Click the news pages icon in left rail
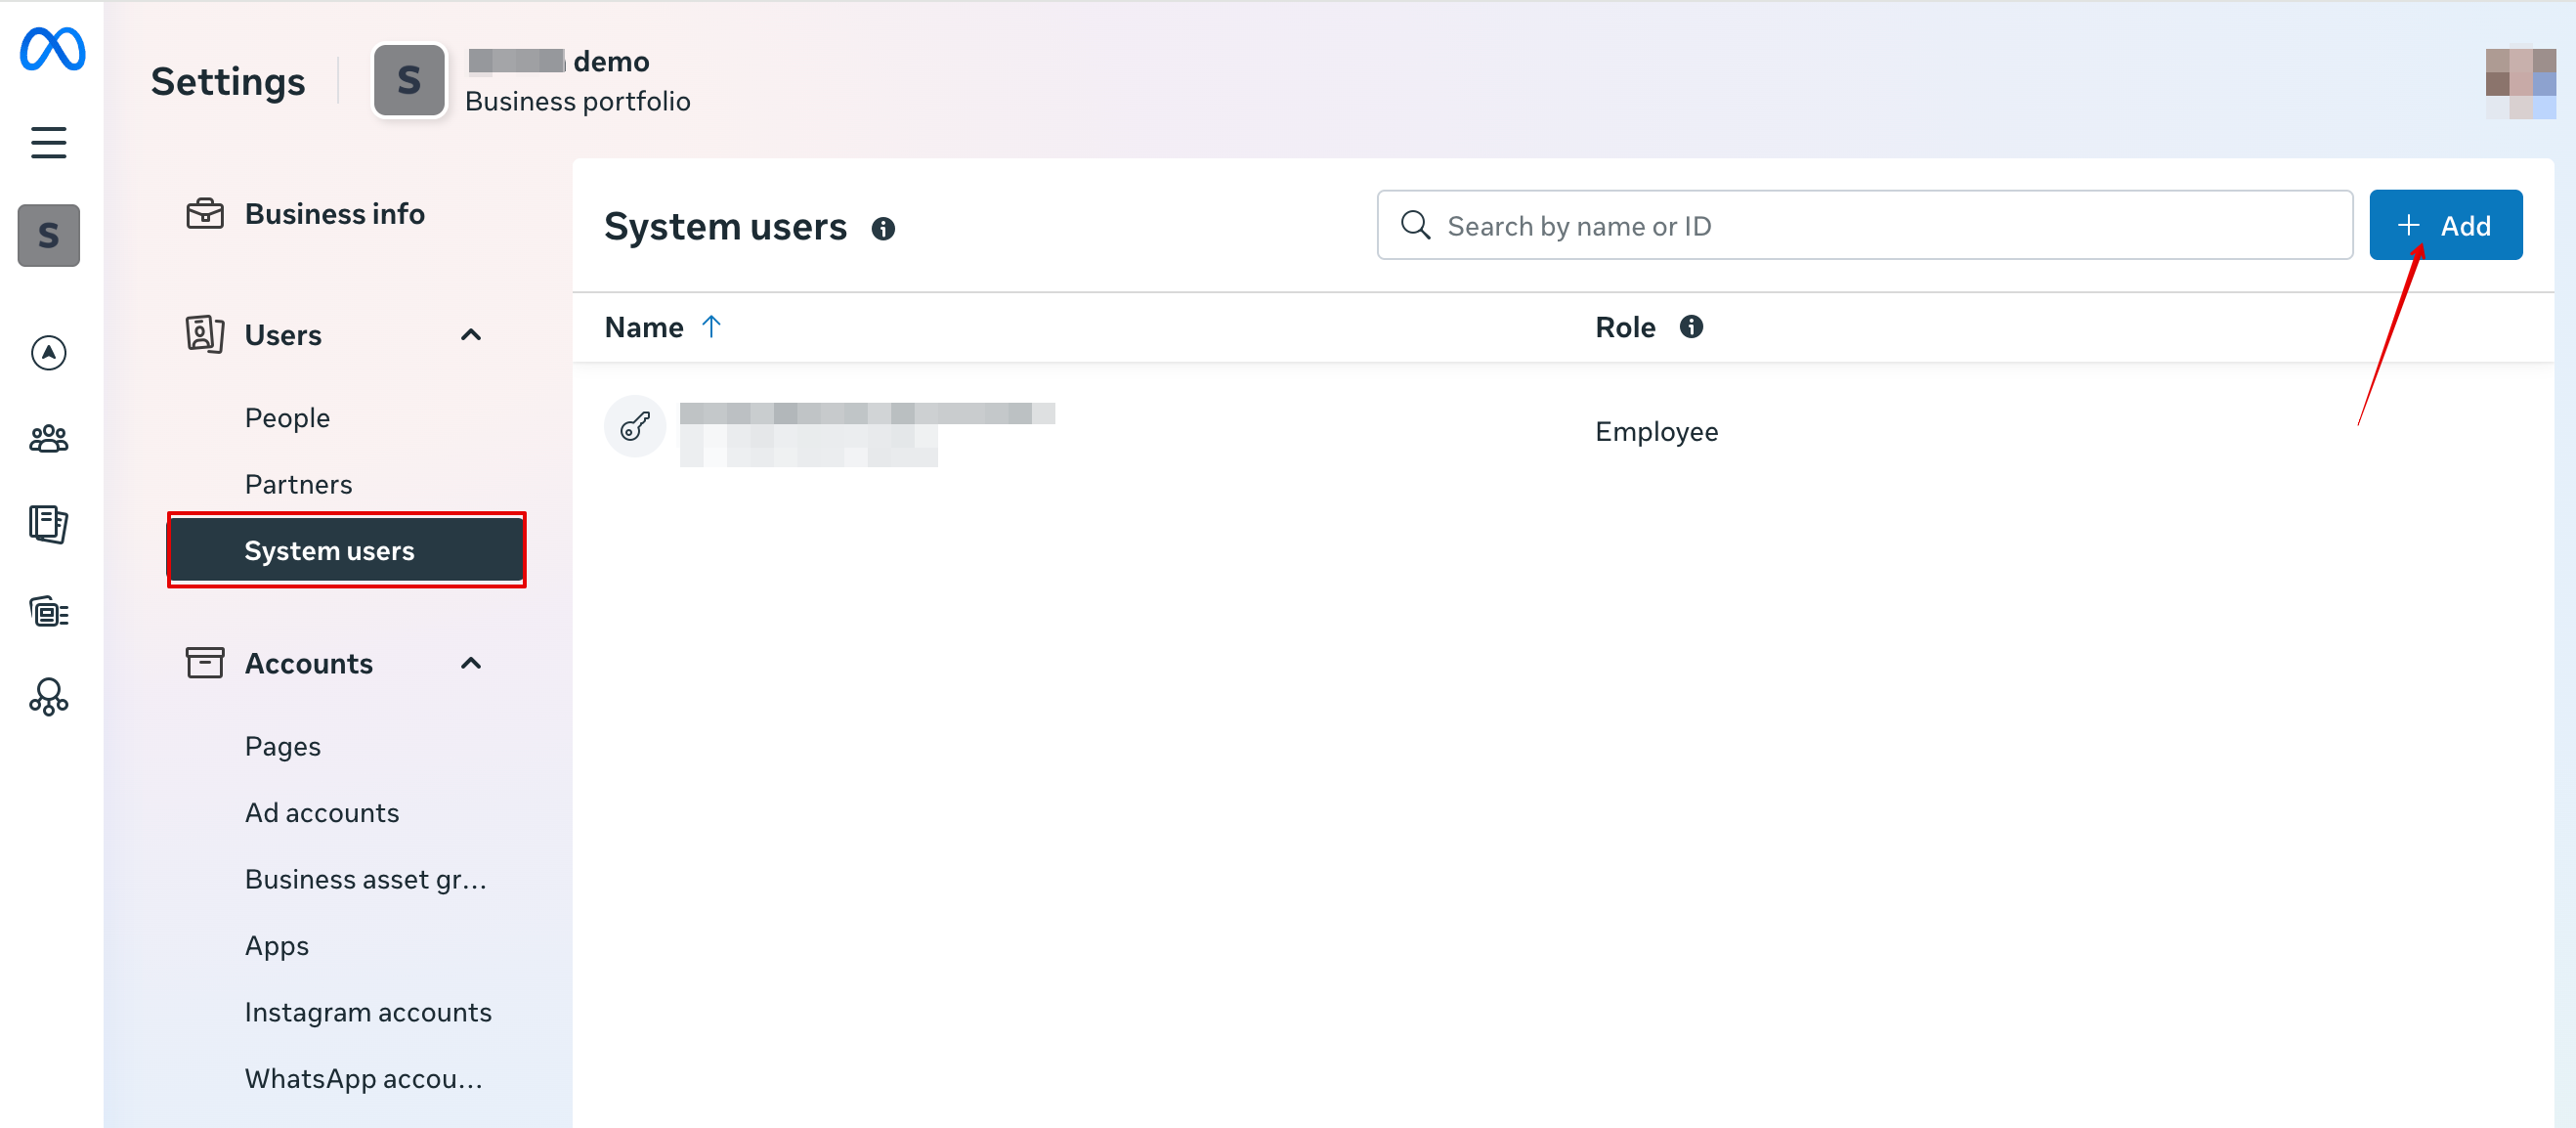 tap(48, 524)
